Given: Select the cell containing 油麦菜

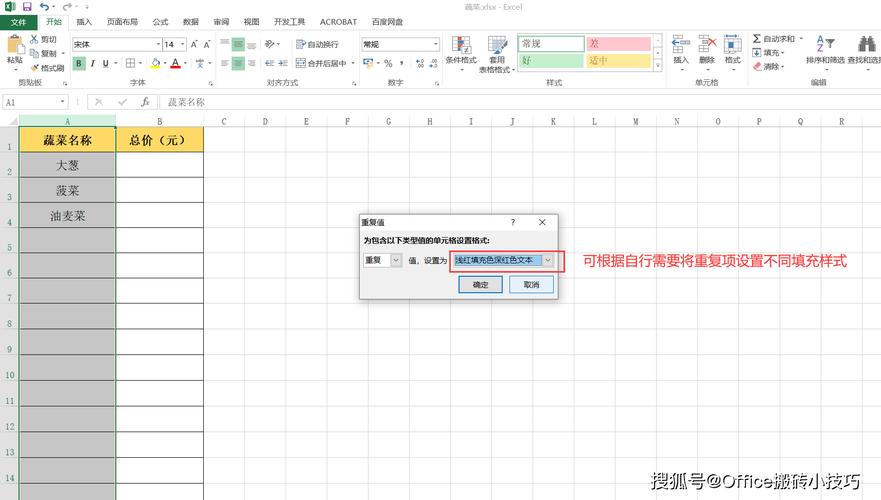Looking at the screenshot, I should coord(67,216).
